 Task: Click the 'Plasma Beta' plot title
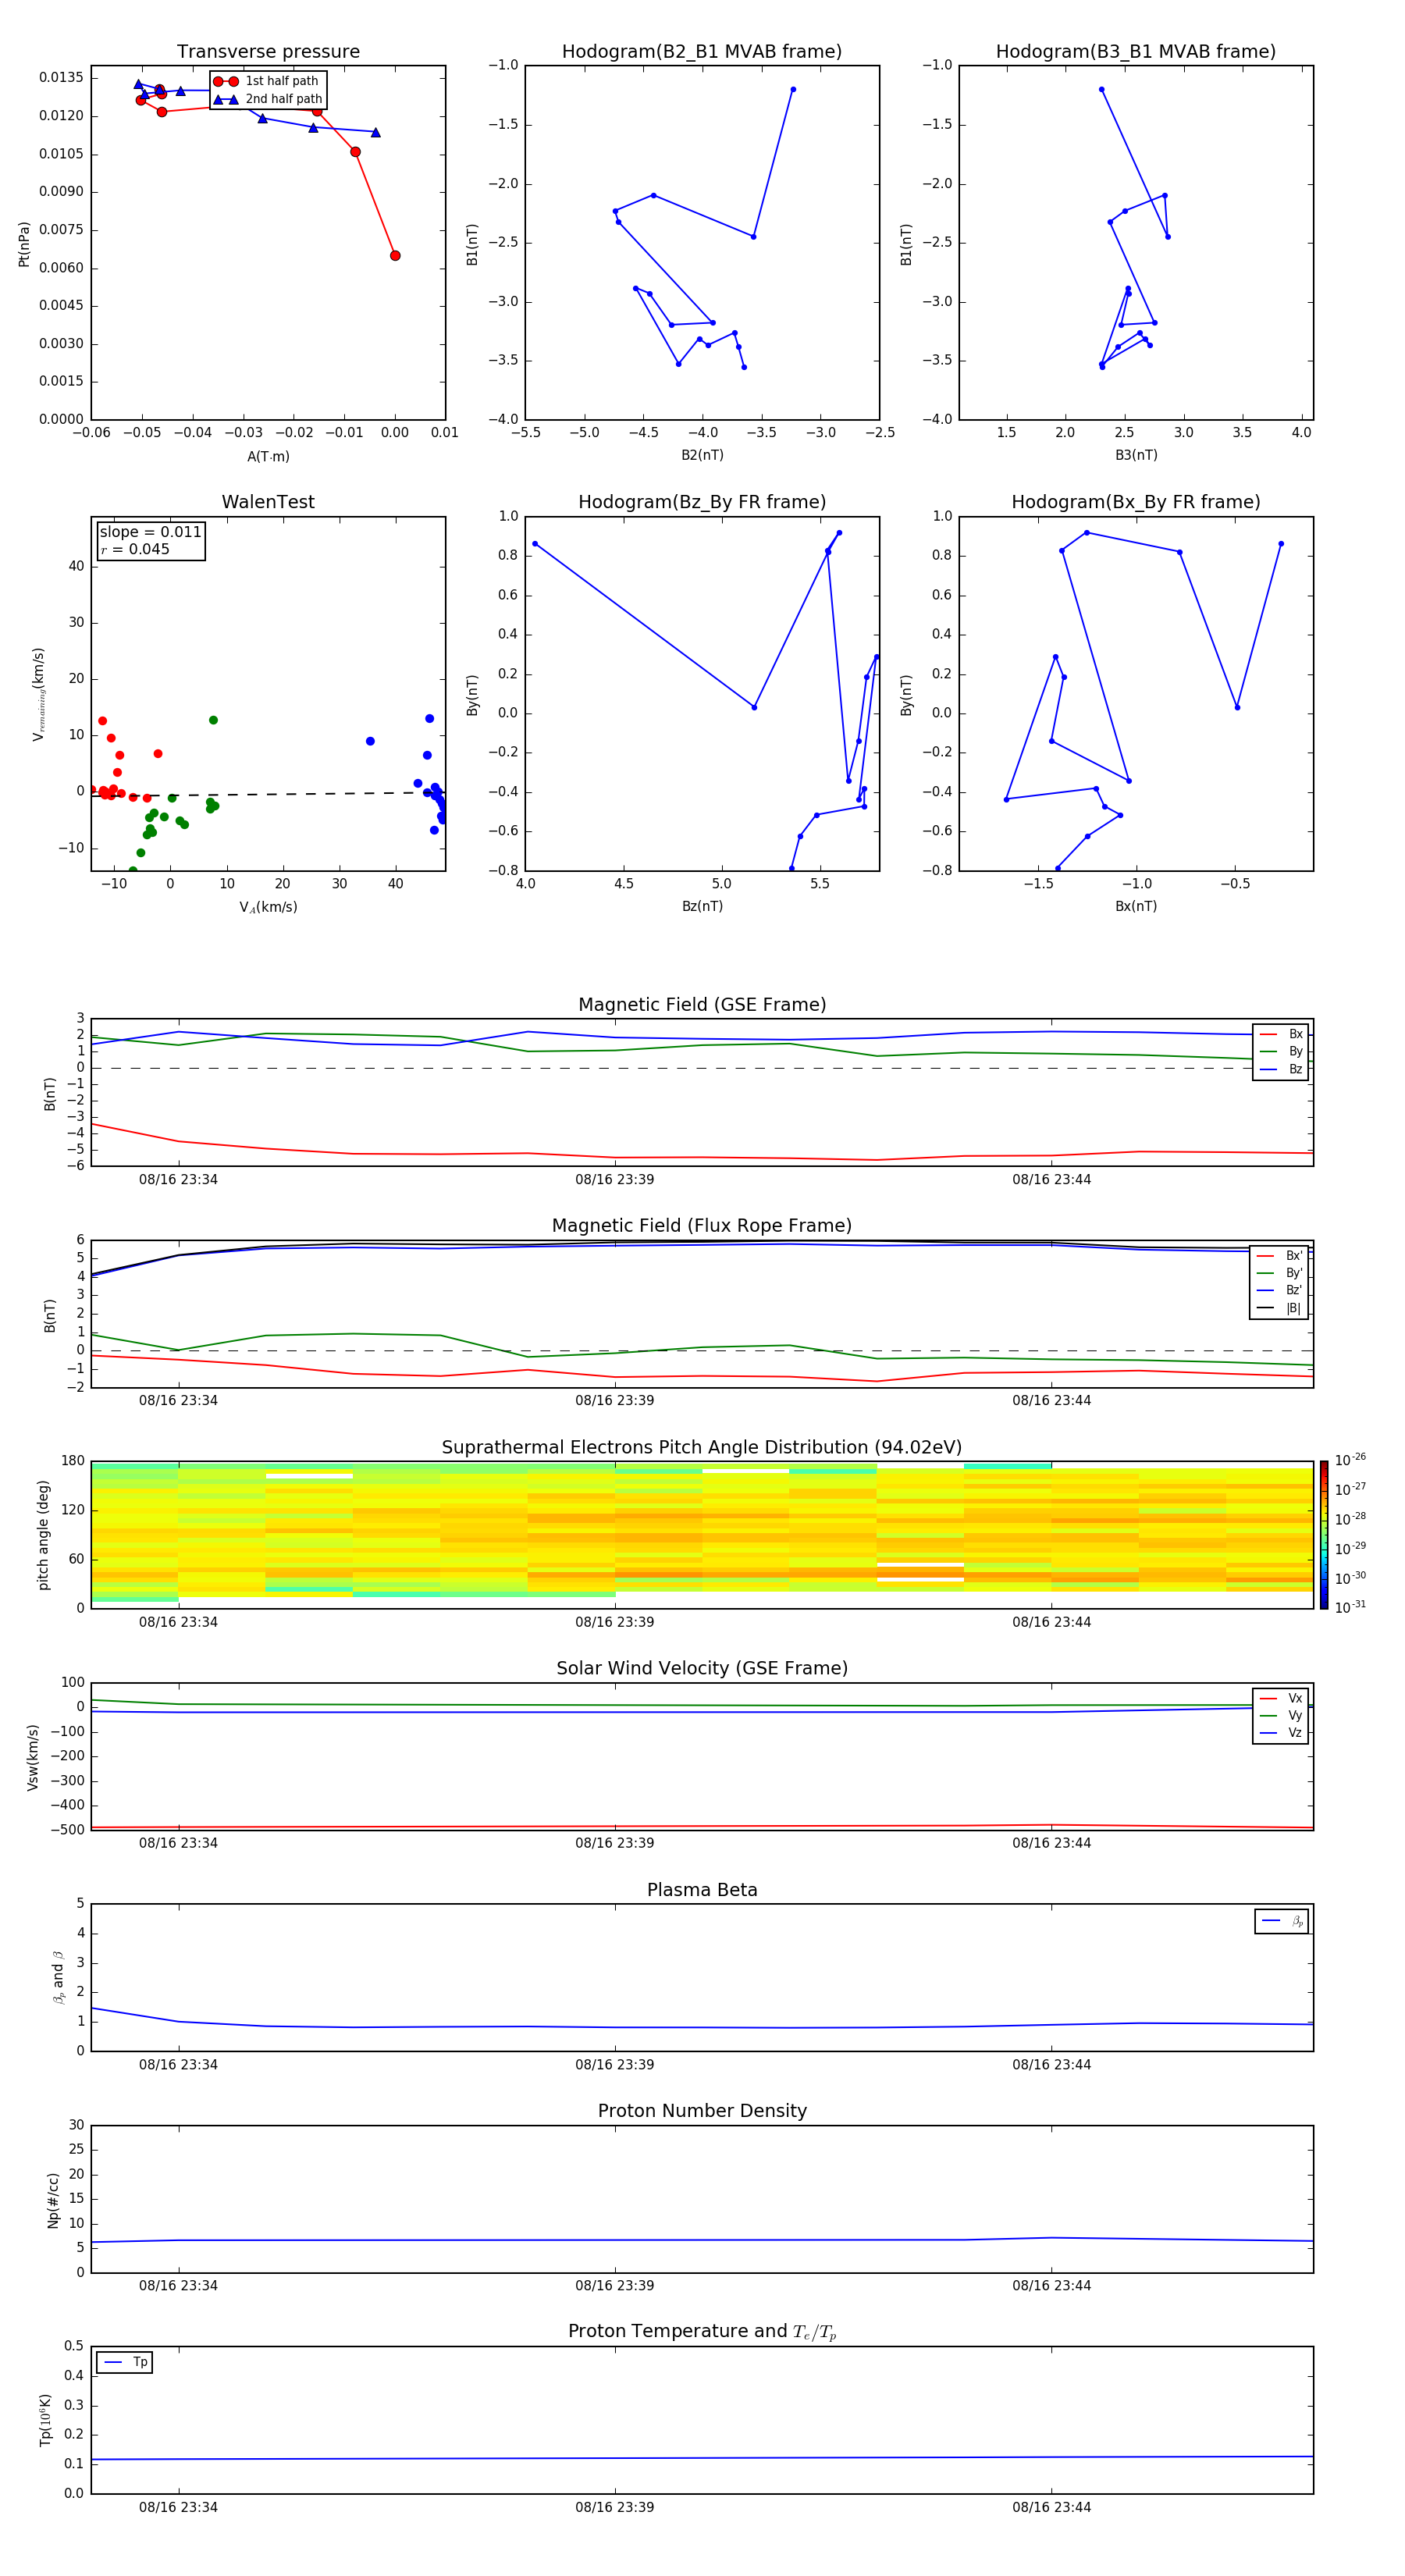702,1890
